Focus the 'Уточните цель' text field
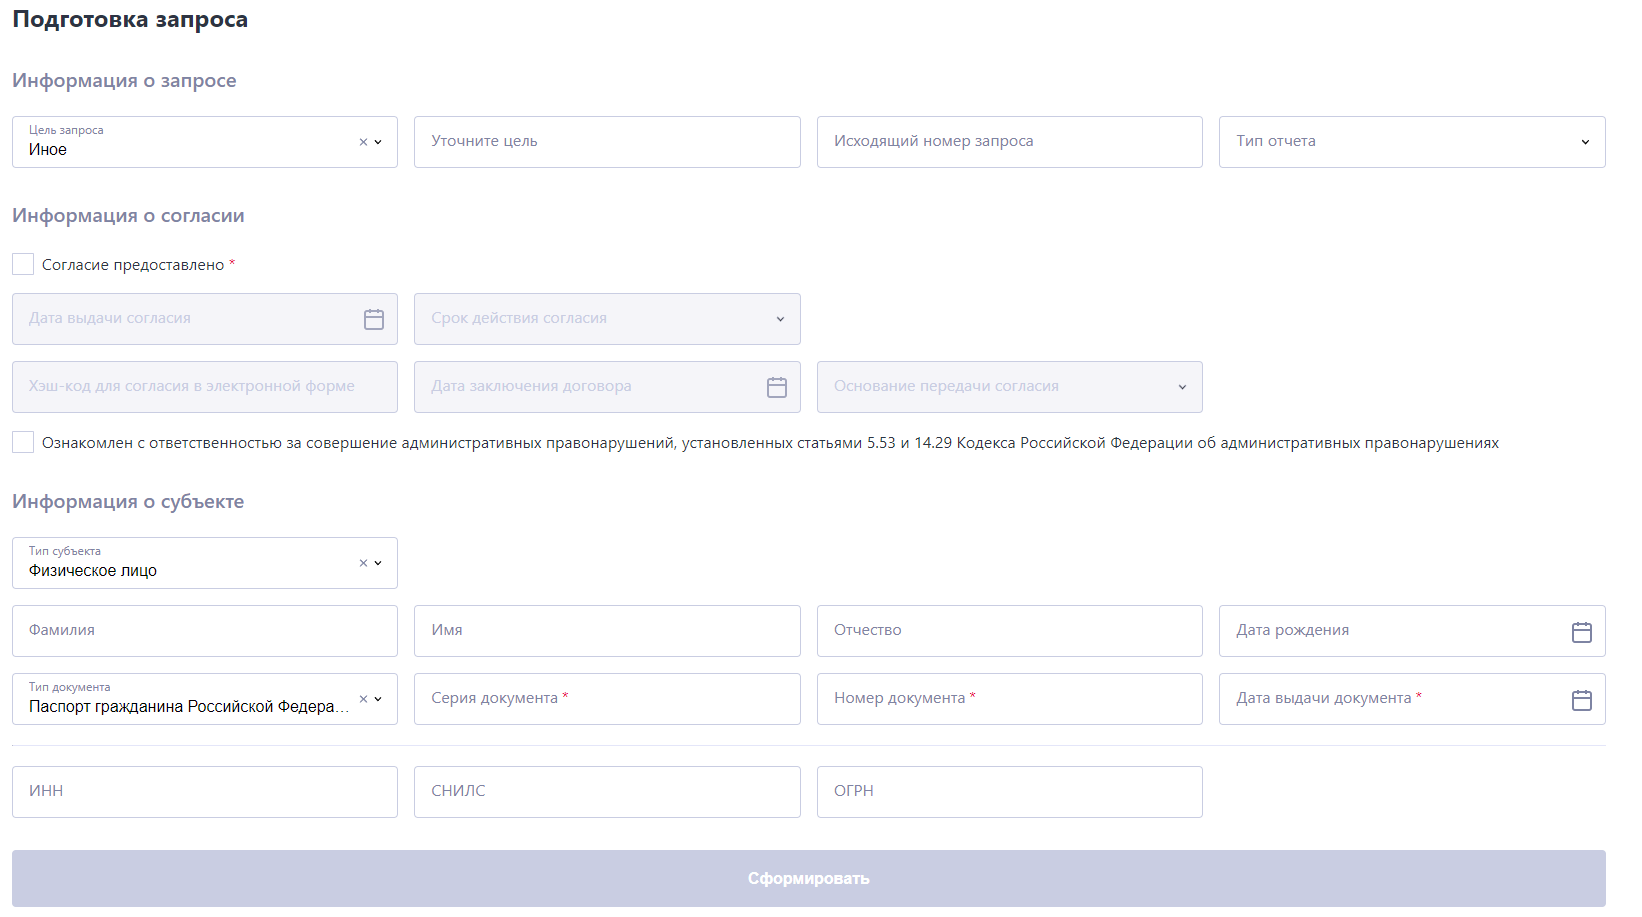This screenshot has width=1642, height=917. (606, 142)
